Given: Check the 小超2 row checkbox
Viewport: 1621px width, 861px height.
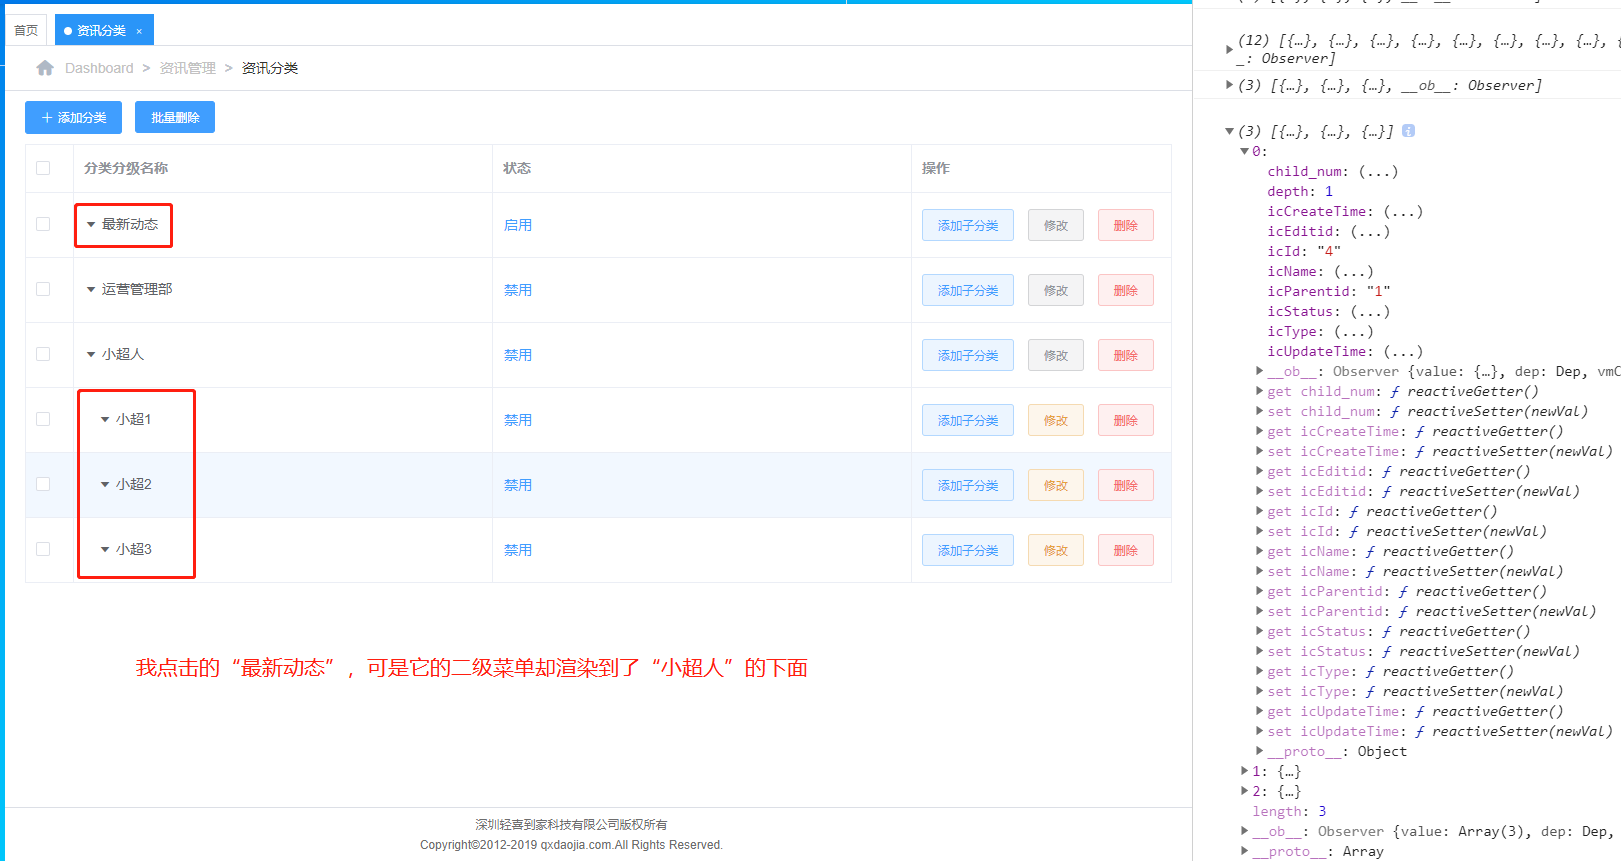Looking at the screenshot, I should [x=43, y=484].
